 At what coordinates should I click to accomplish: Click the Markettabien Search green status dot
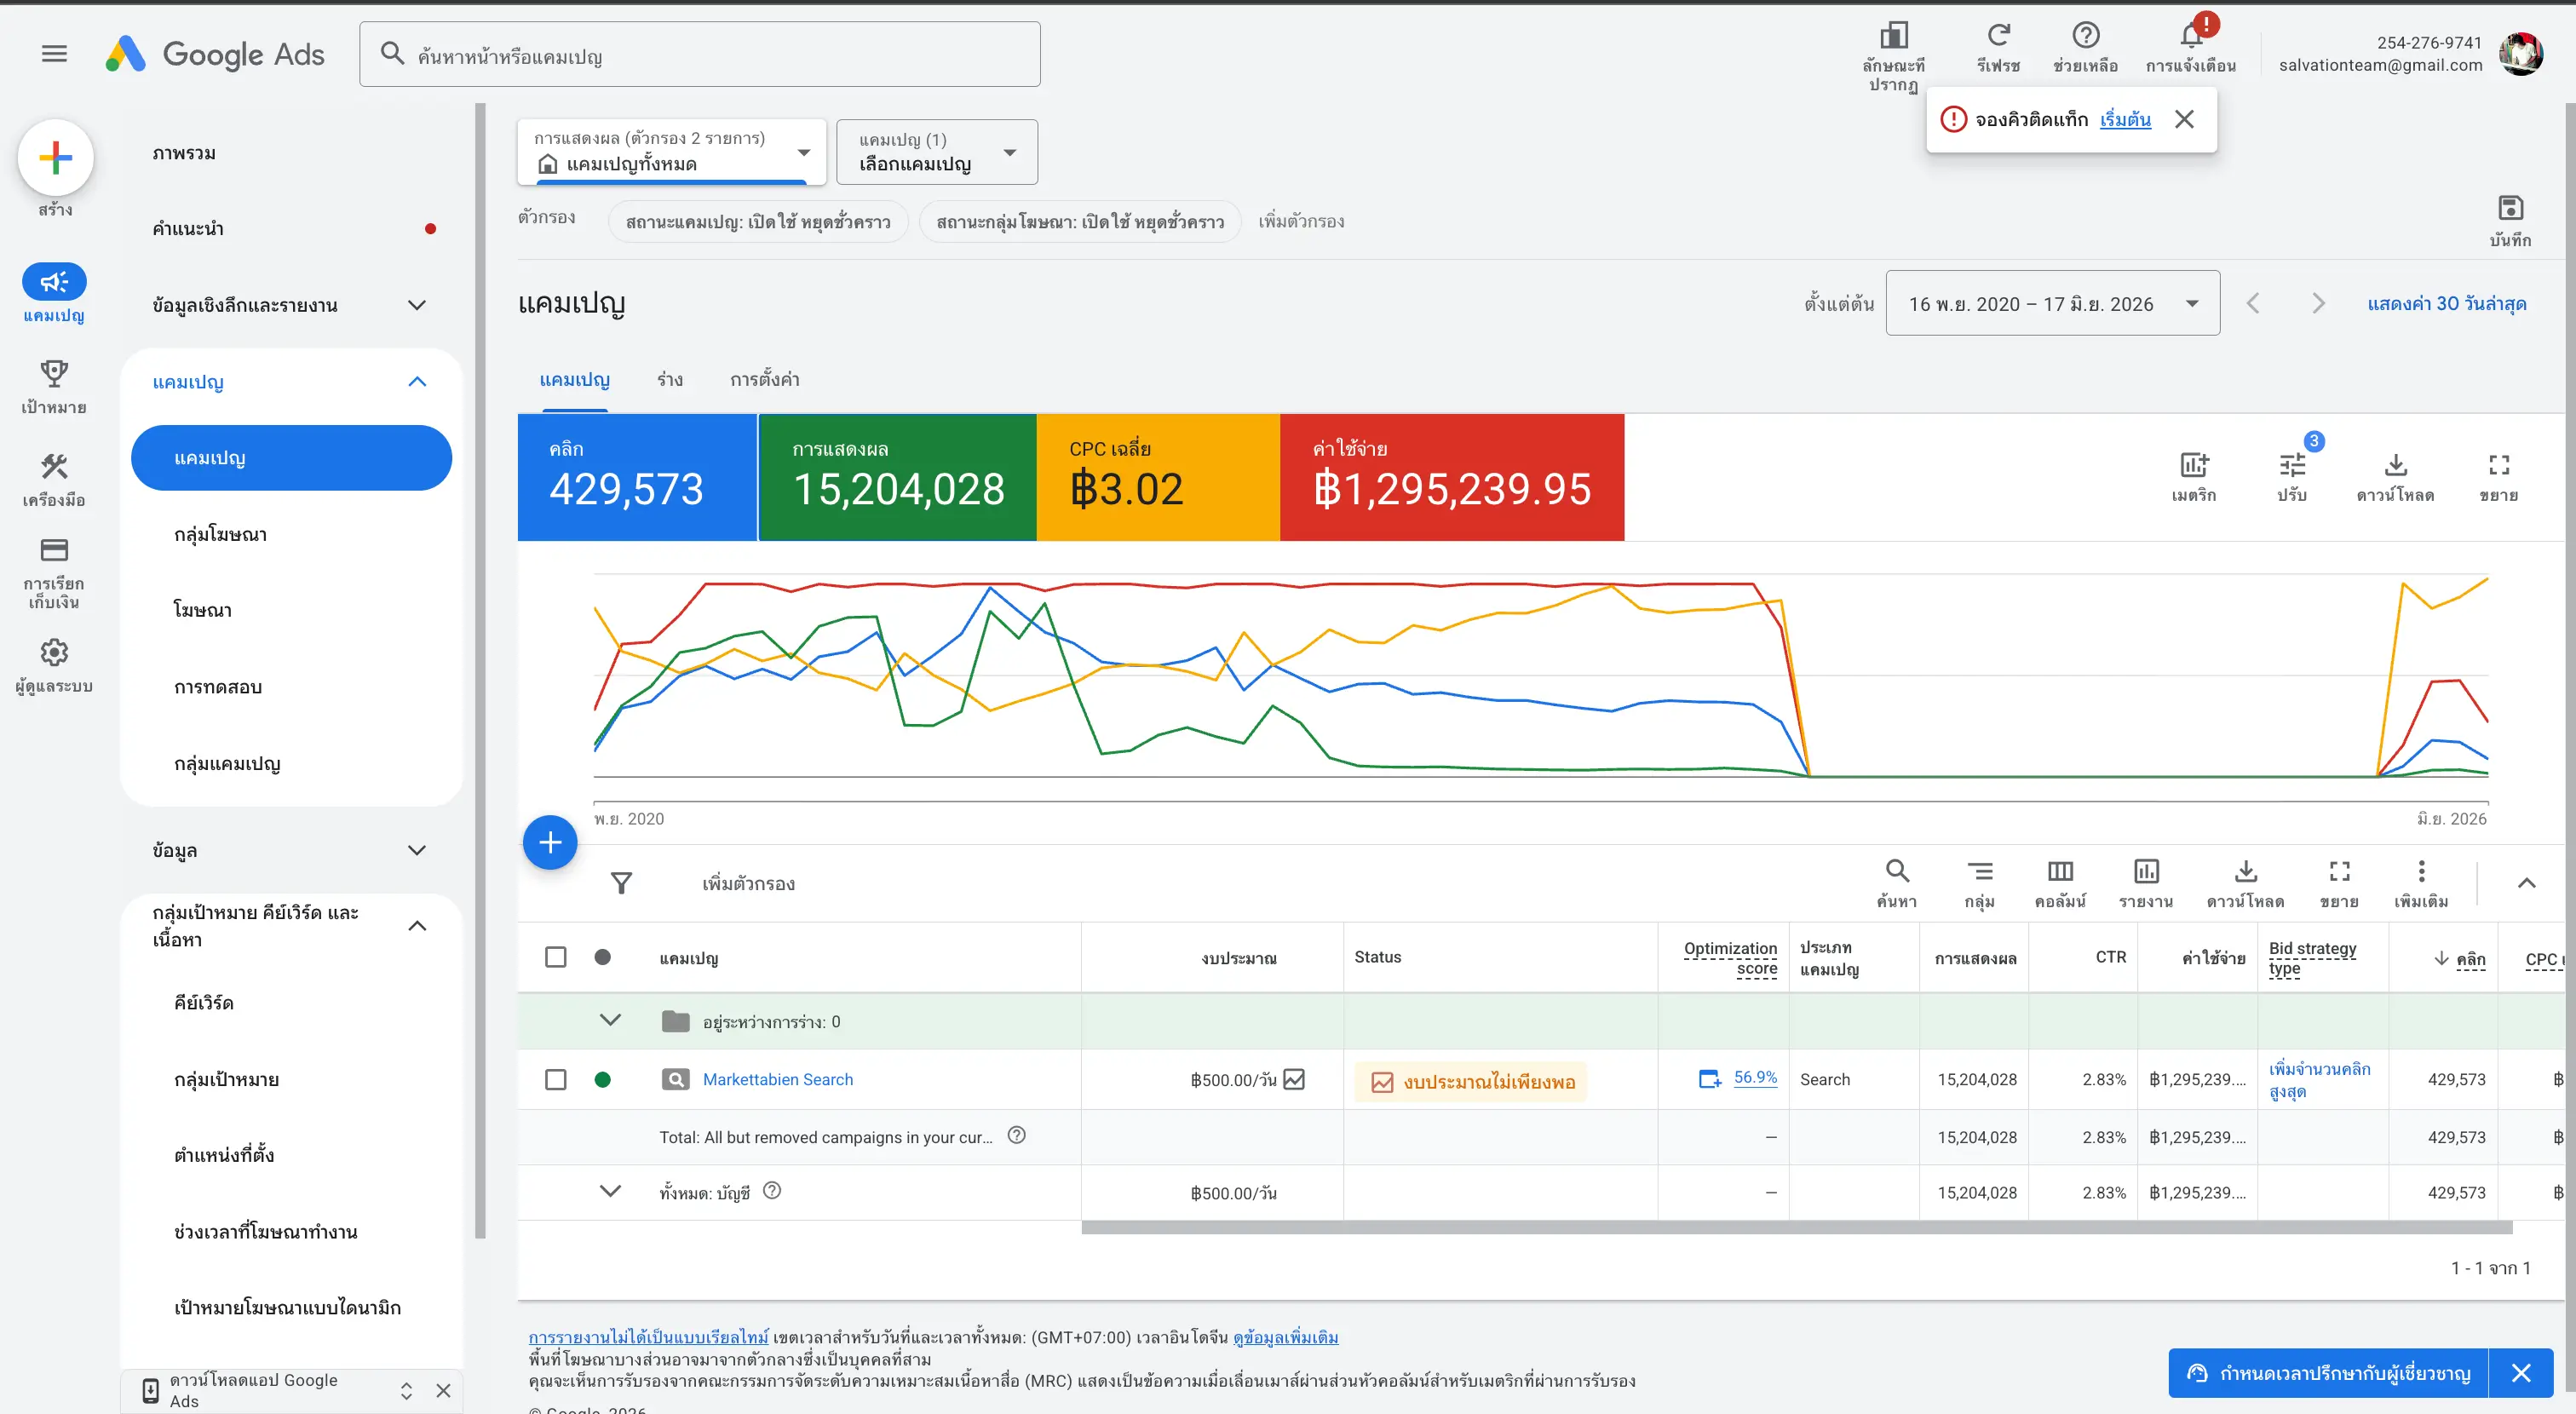tap(602, 1079)
